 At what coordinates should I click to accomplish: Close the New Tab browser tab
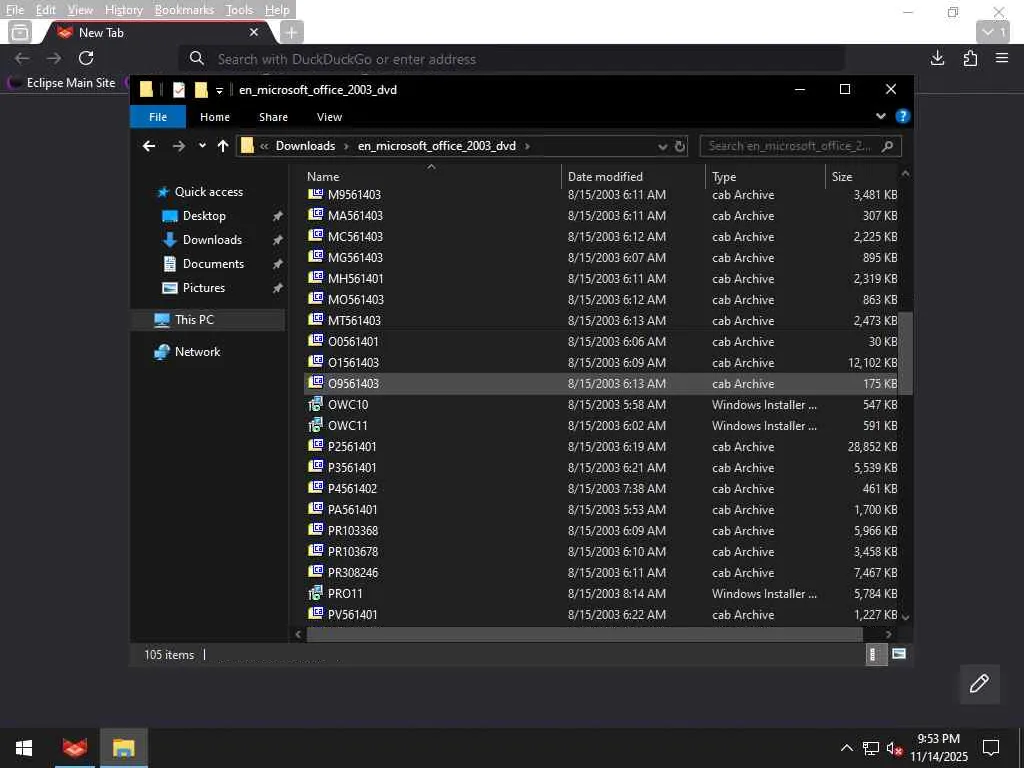tap(254, 32)
